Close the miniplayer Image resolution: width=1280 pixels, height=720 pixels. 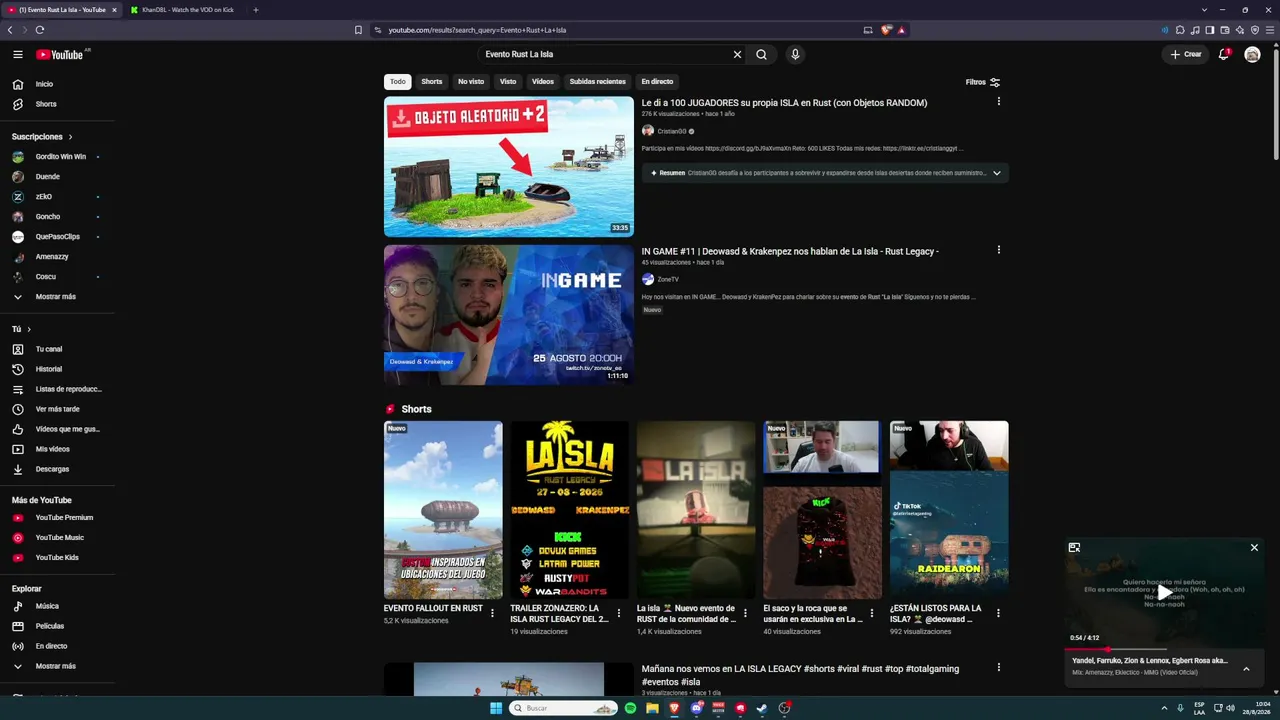click(1254, 547)
